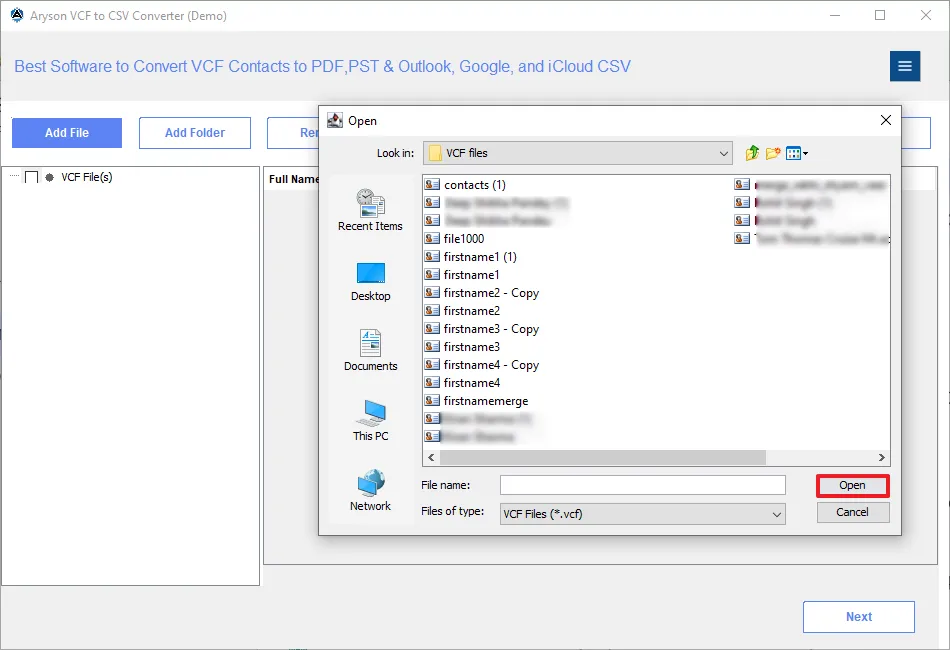
Task: Click the Next button
Action: [x=859, y=617]
